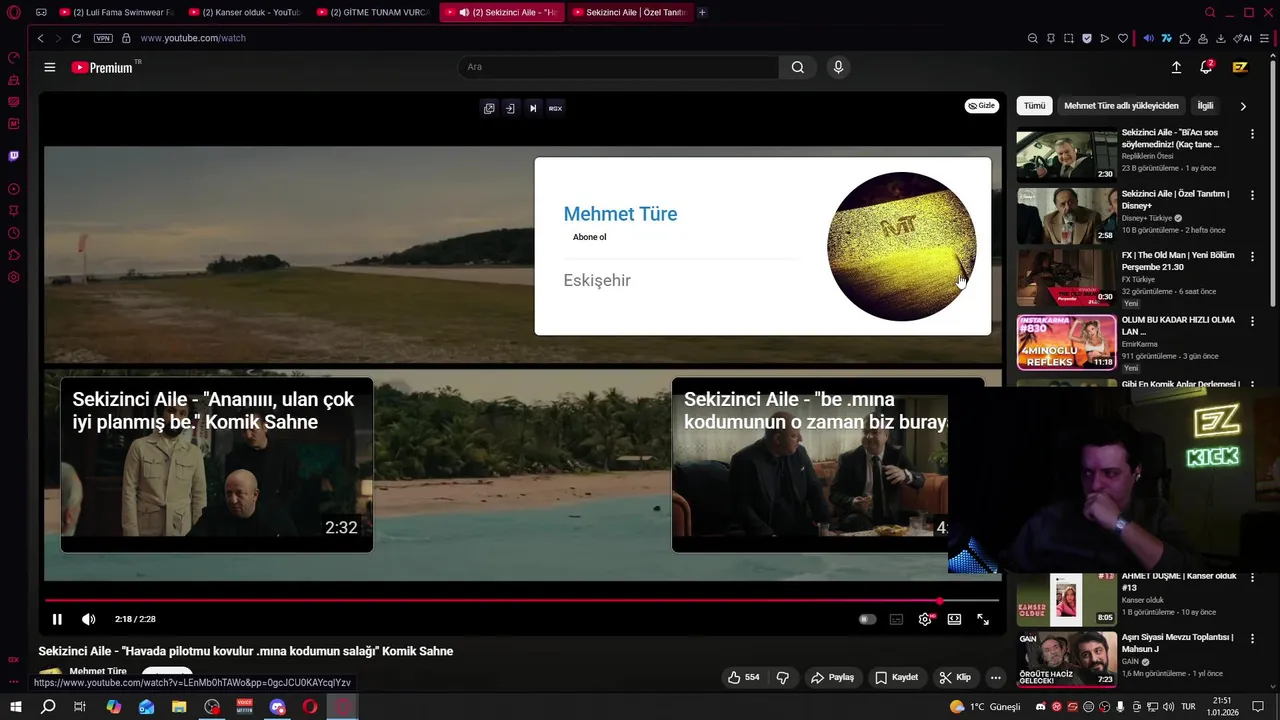The image size is (1280, 720).
Task: Open options for Bi'Acı sos video
Action: click(x=1252, y=134)
